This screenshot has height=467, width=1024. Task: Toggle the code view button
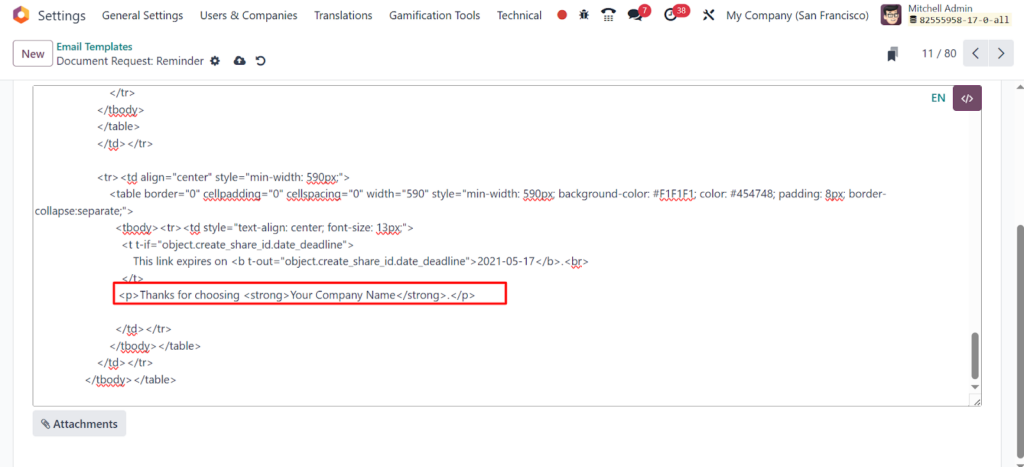(967, 99)
